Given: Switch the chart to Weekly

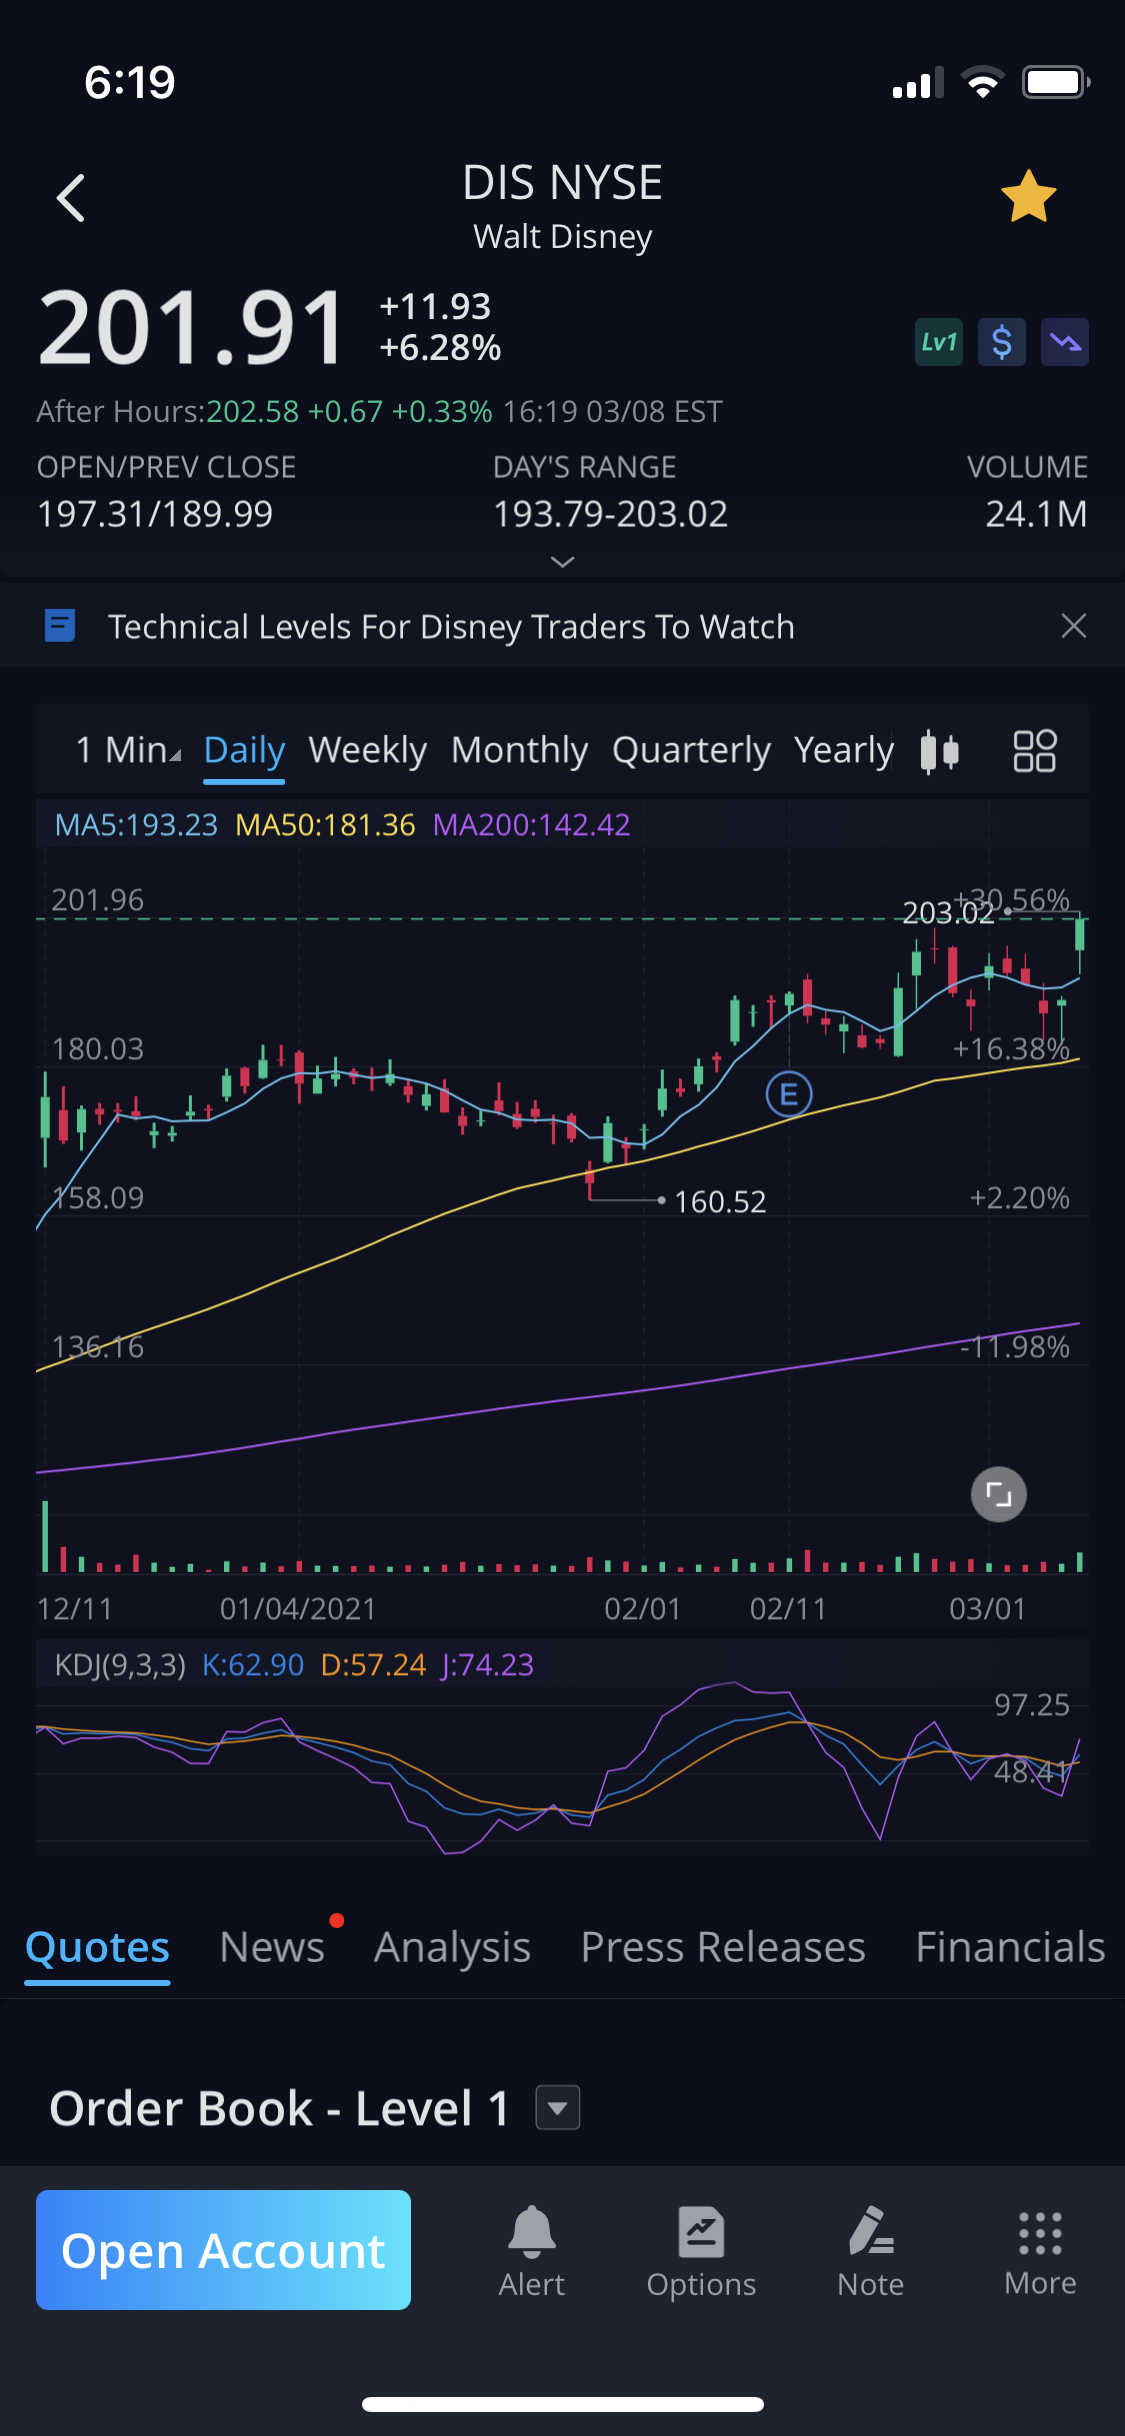Looking at the screenshot, I should pyautogui.click(x=367, y=750).
